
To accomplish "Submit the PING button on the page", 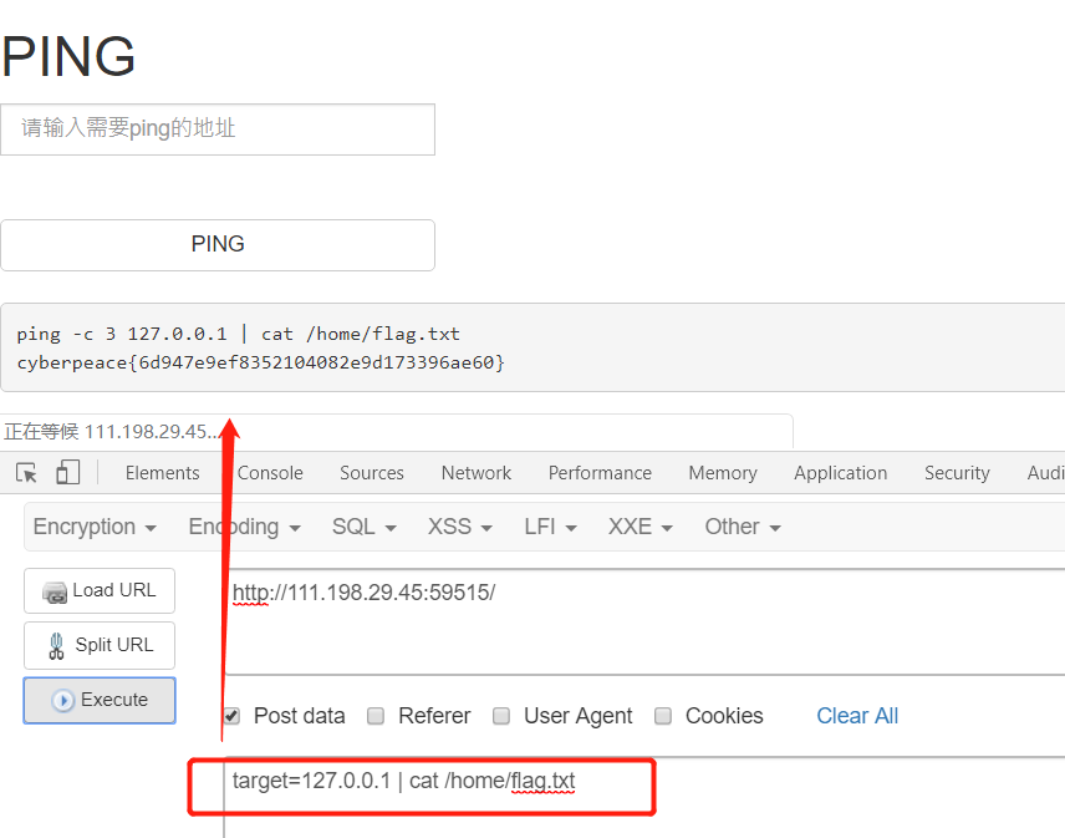I will pyautogui.click(x=217, y=244).
